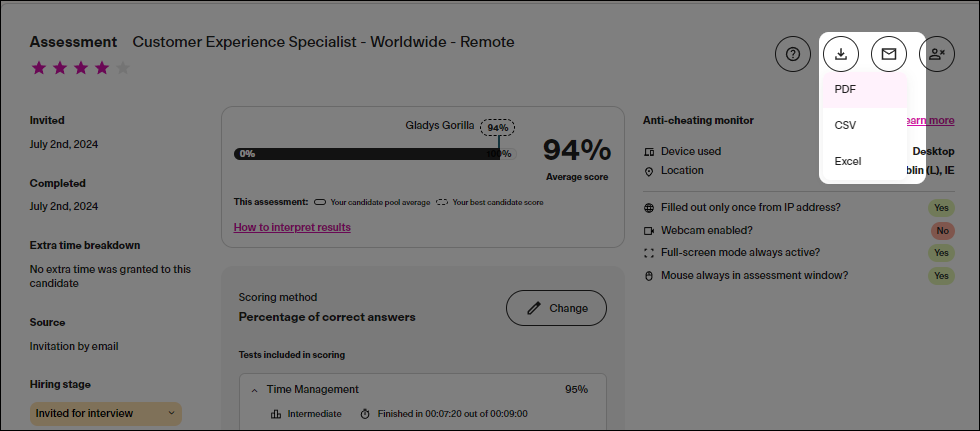Screen dimensions: 980x431
Task: Click the 94% marker on score bar
Action: pos(498,128)
